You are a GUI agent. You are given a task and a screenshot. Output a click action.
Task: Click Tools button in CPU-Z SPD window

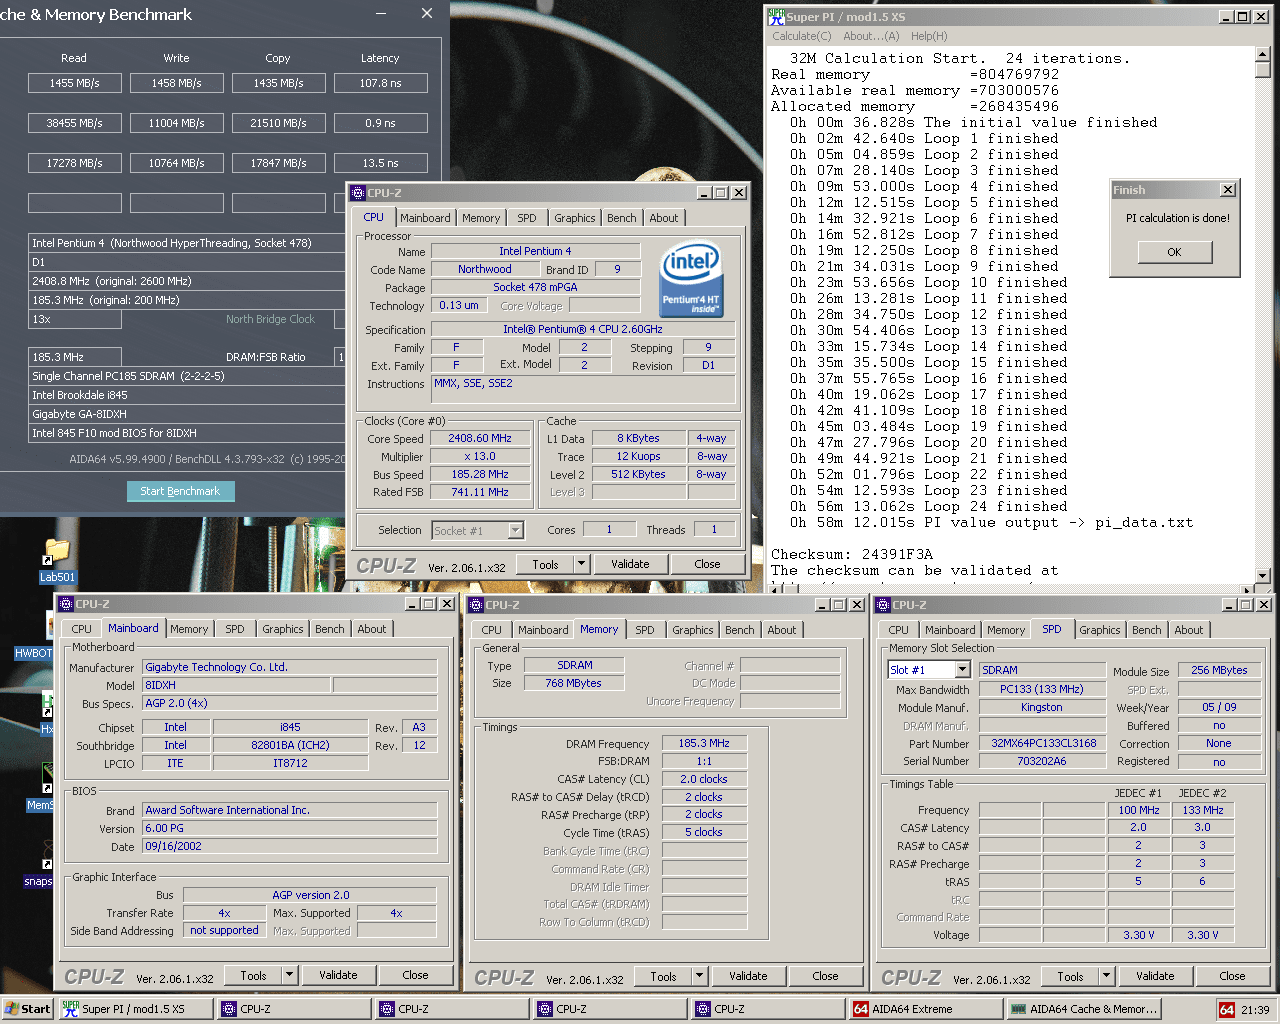pos(1071,976)
